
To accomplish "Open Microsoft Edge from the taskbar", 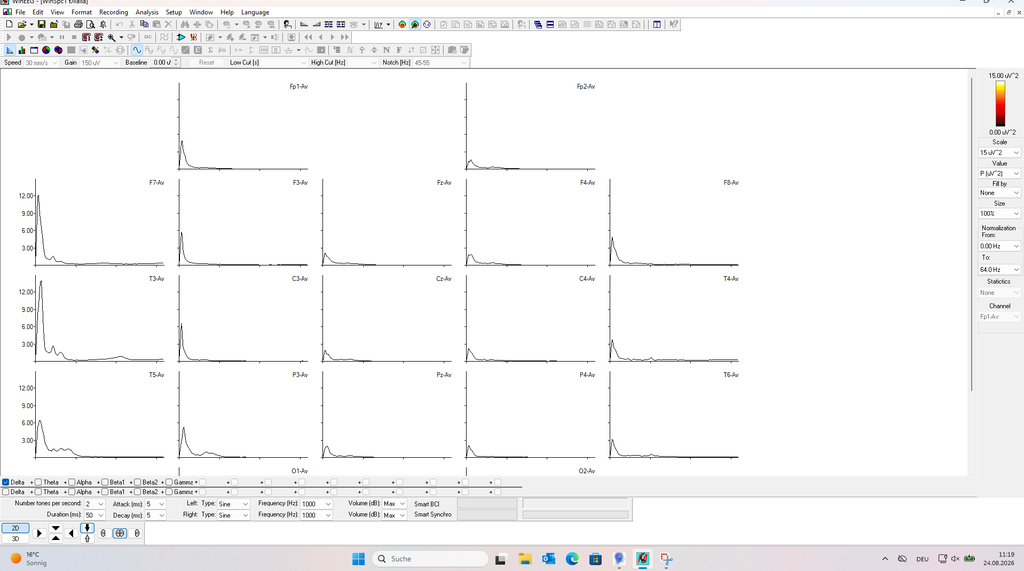I will click(x=572, y=559).
